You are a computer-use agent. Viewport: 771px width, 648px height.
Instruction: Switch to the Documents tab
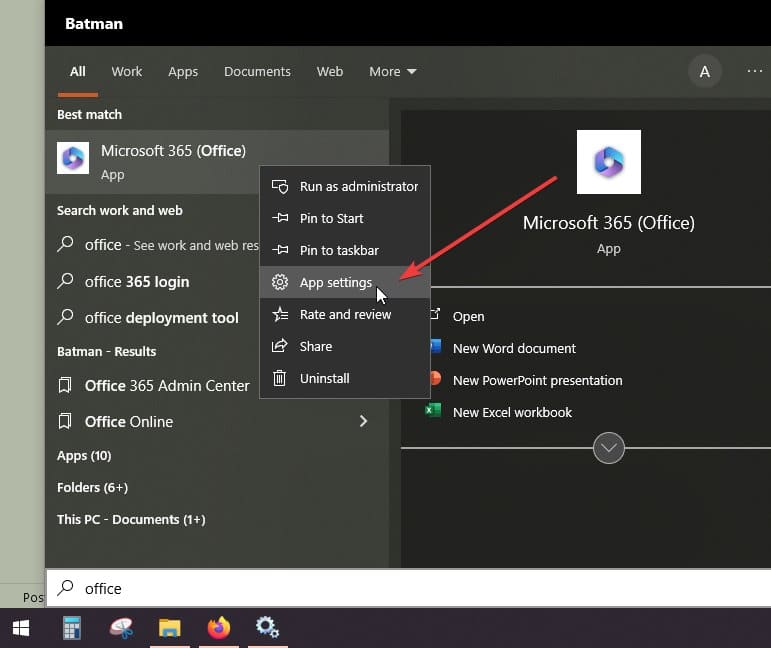(257, 72)
